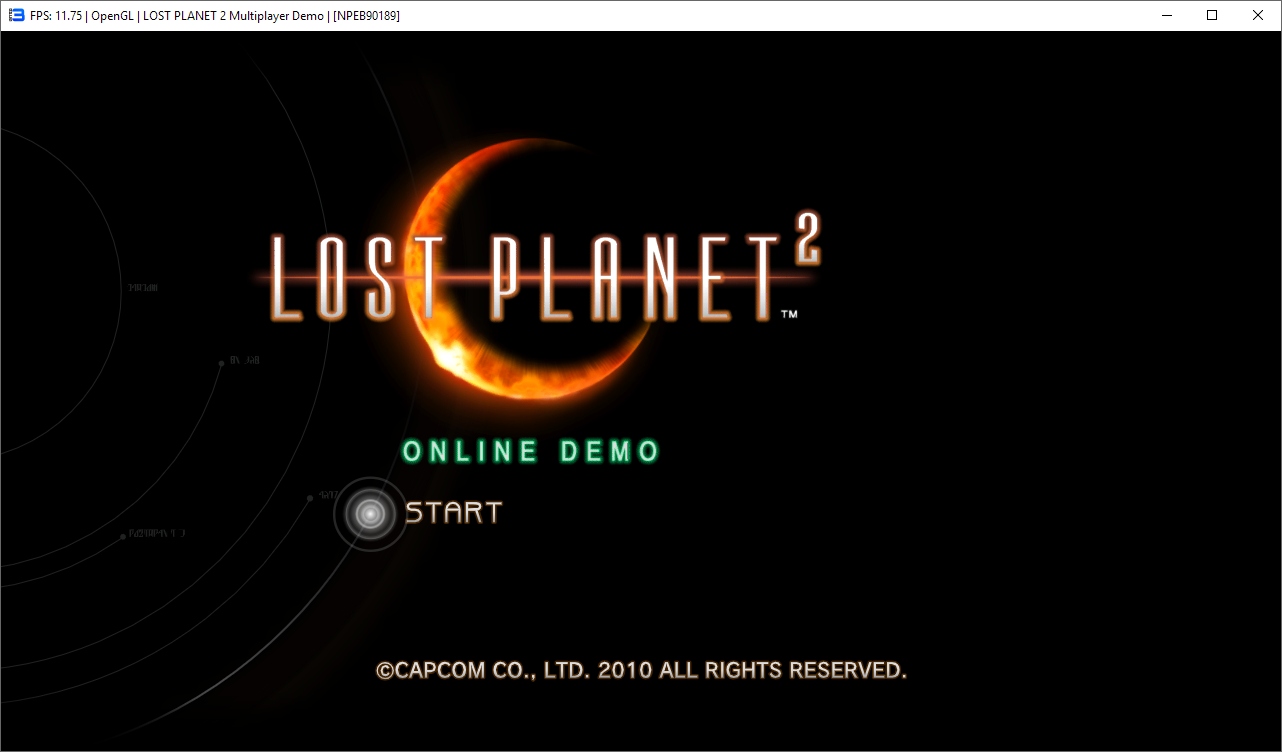1282x752 pixels.
Task: Click the START menu text
Action: (x=453, y=513)
